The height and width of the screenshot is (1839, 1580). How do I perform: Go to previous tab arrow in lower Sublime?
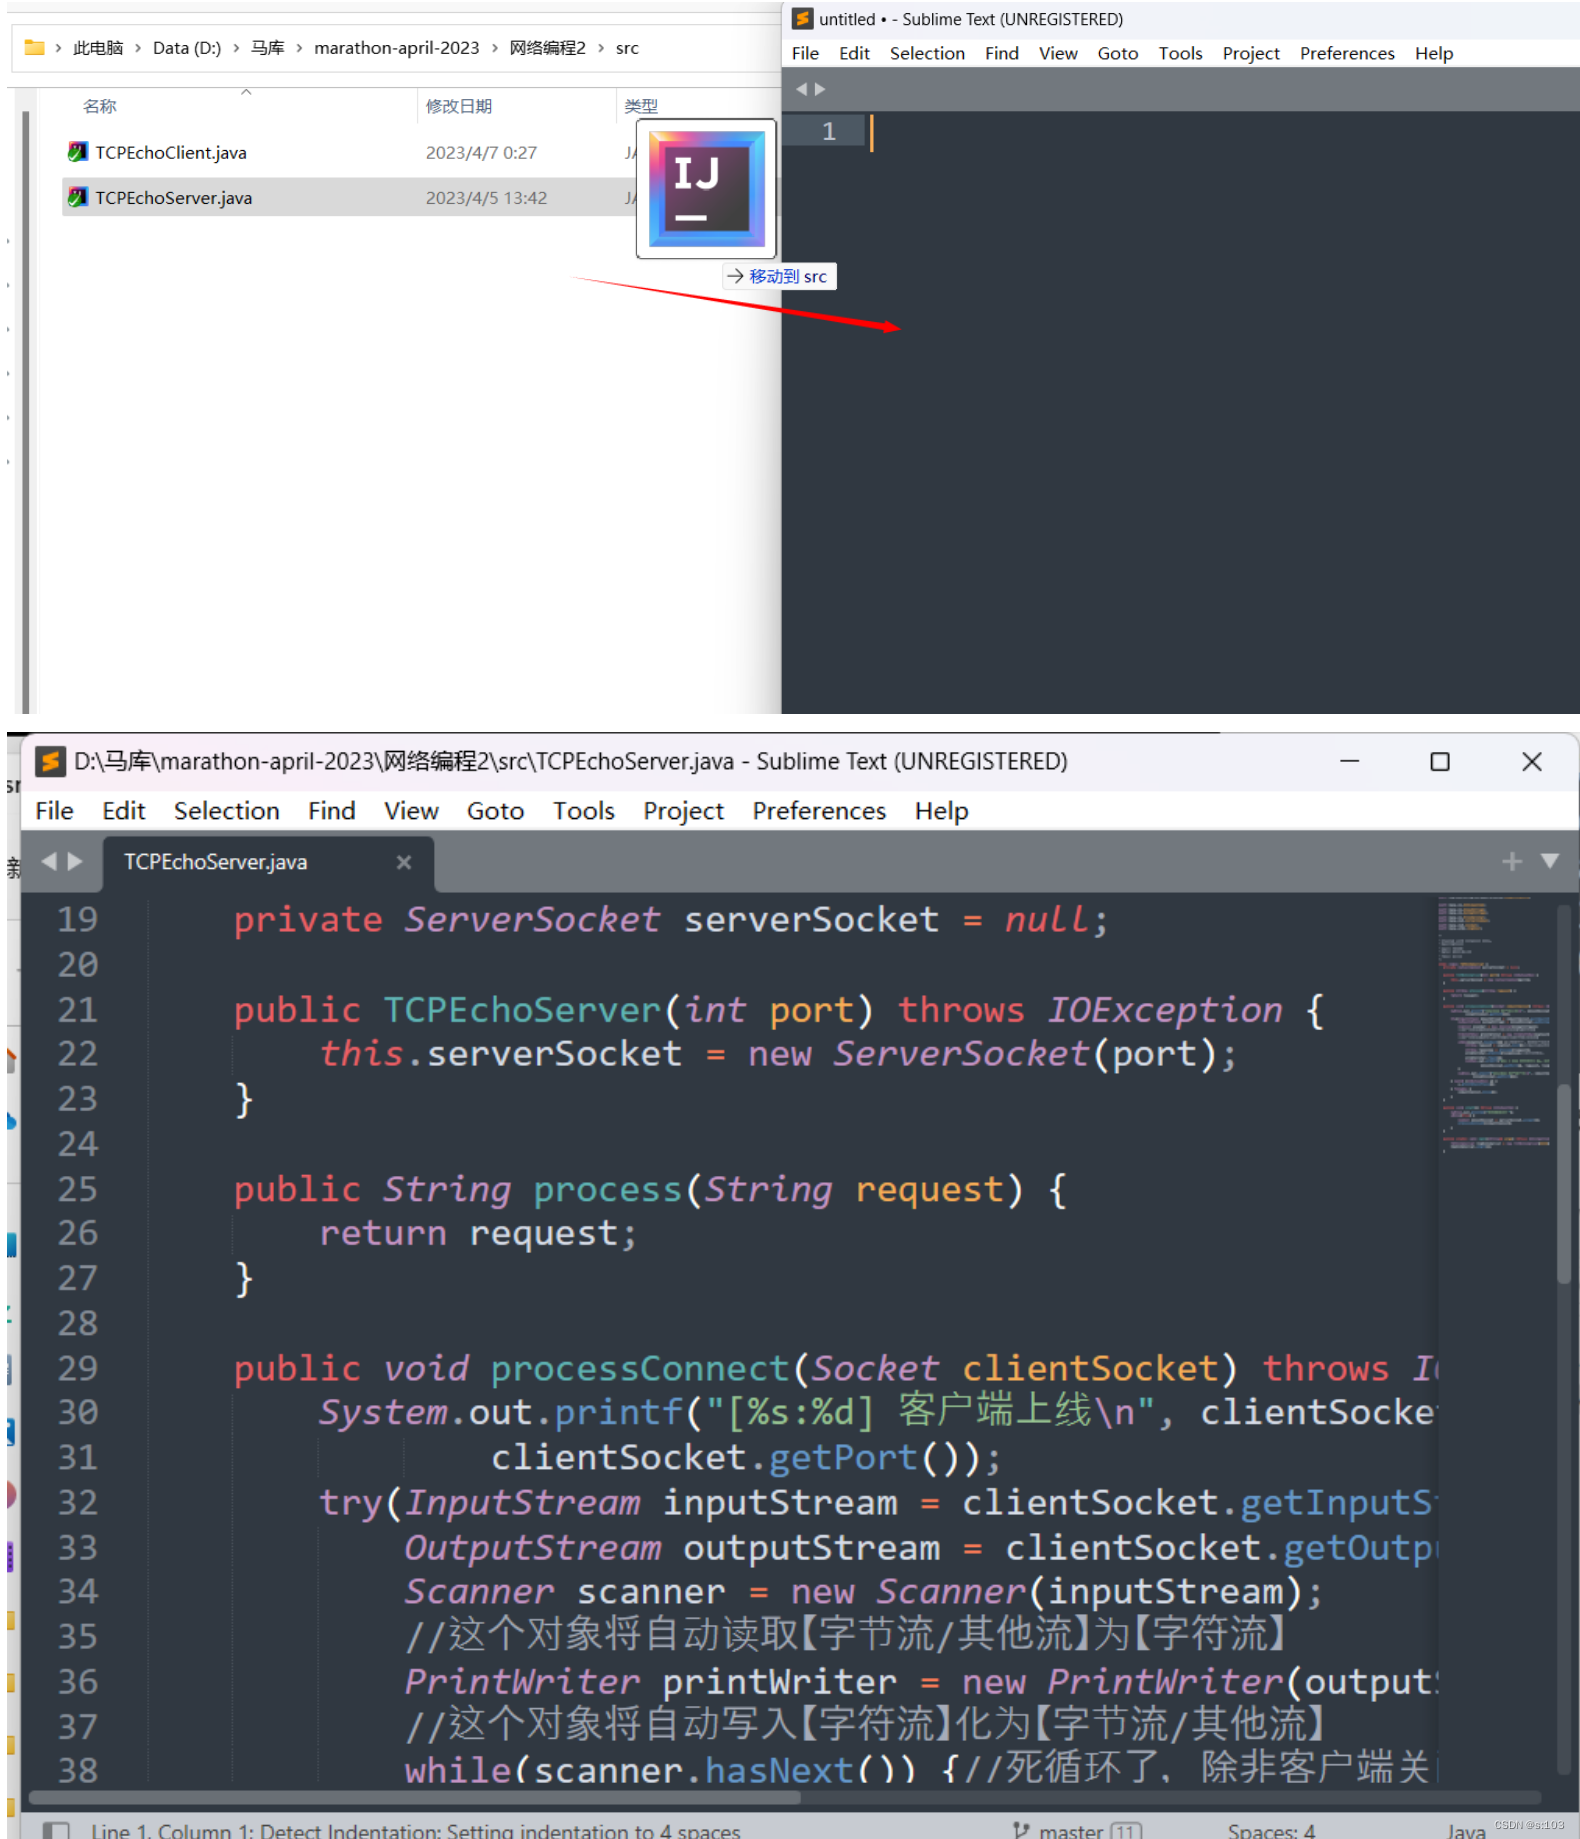point(48,861)
